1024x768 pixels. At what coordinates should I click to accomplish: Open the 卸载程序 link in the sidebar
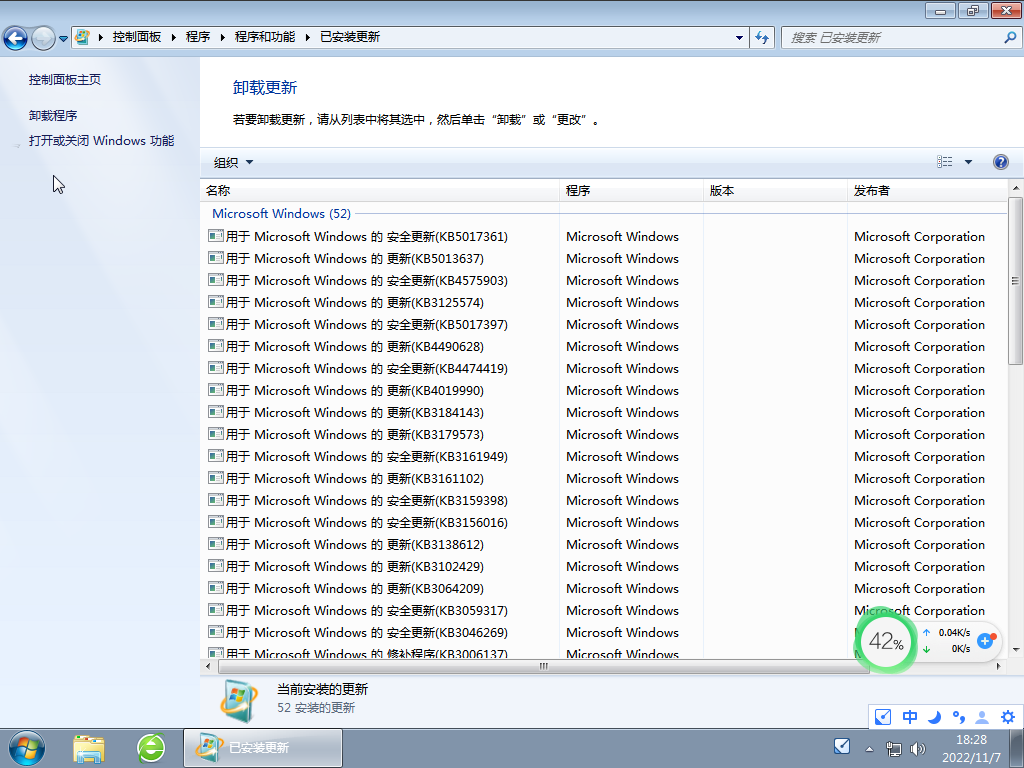[55, 114]
